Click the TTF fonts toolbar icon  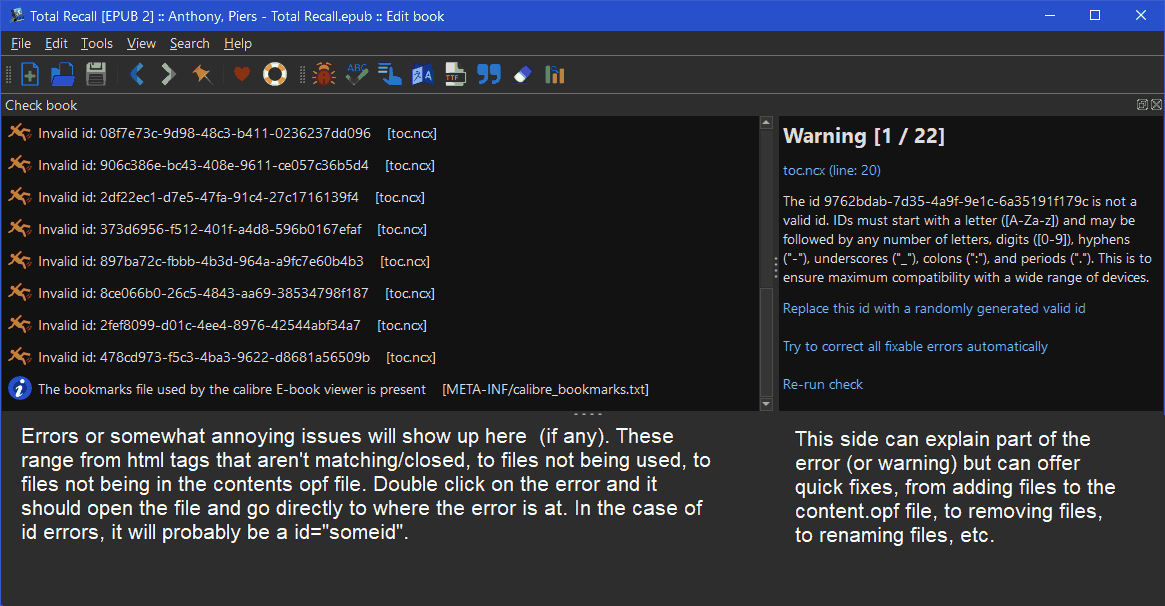click(455, 74)
